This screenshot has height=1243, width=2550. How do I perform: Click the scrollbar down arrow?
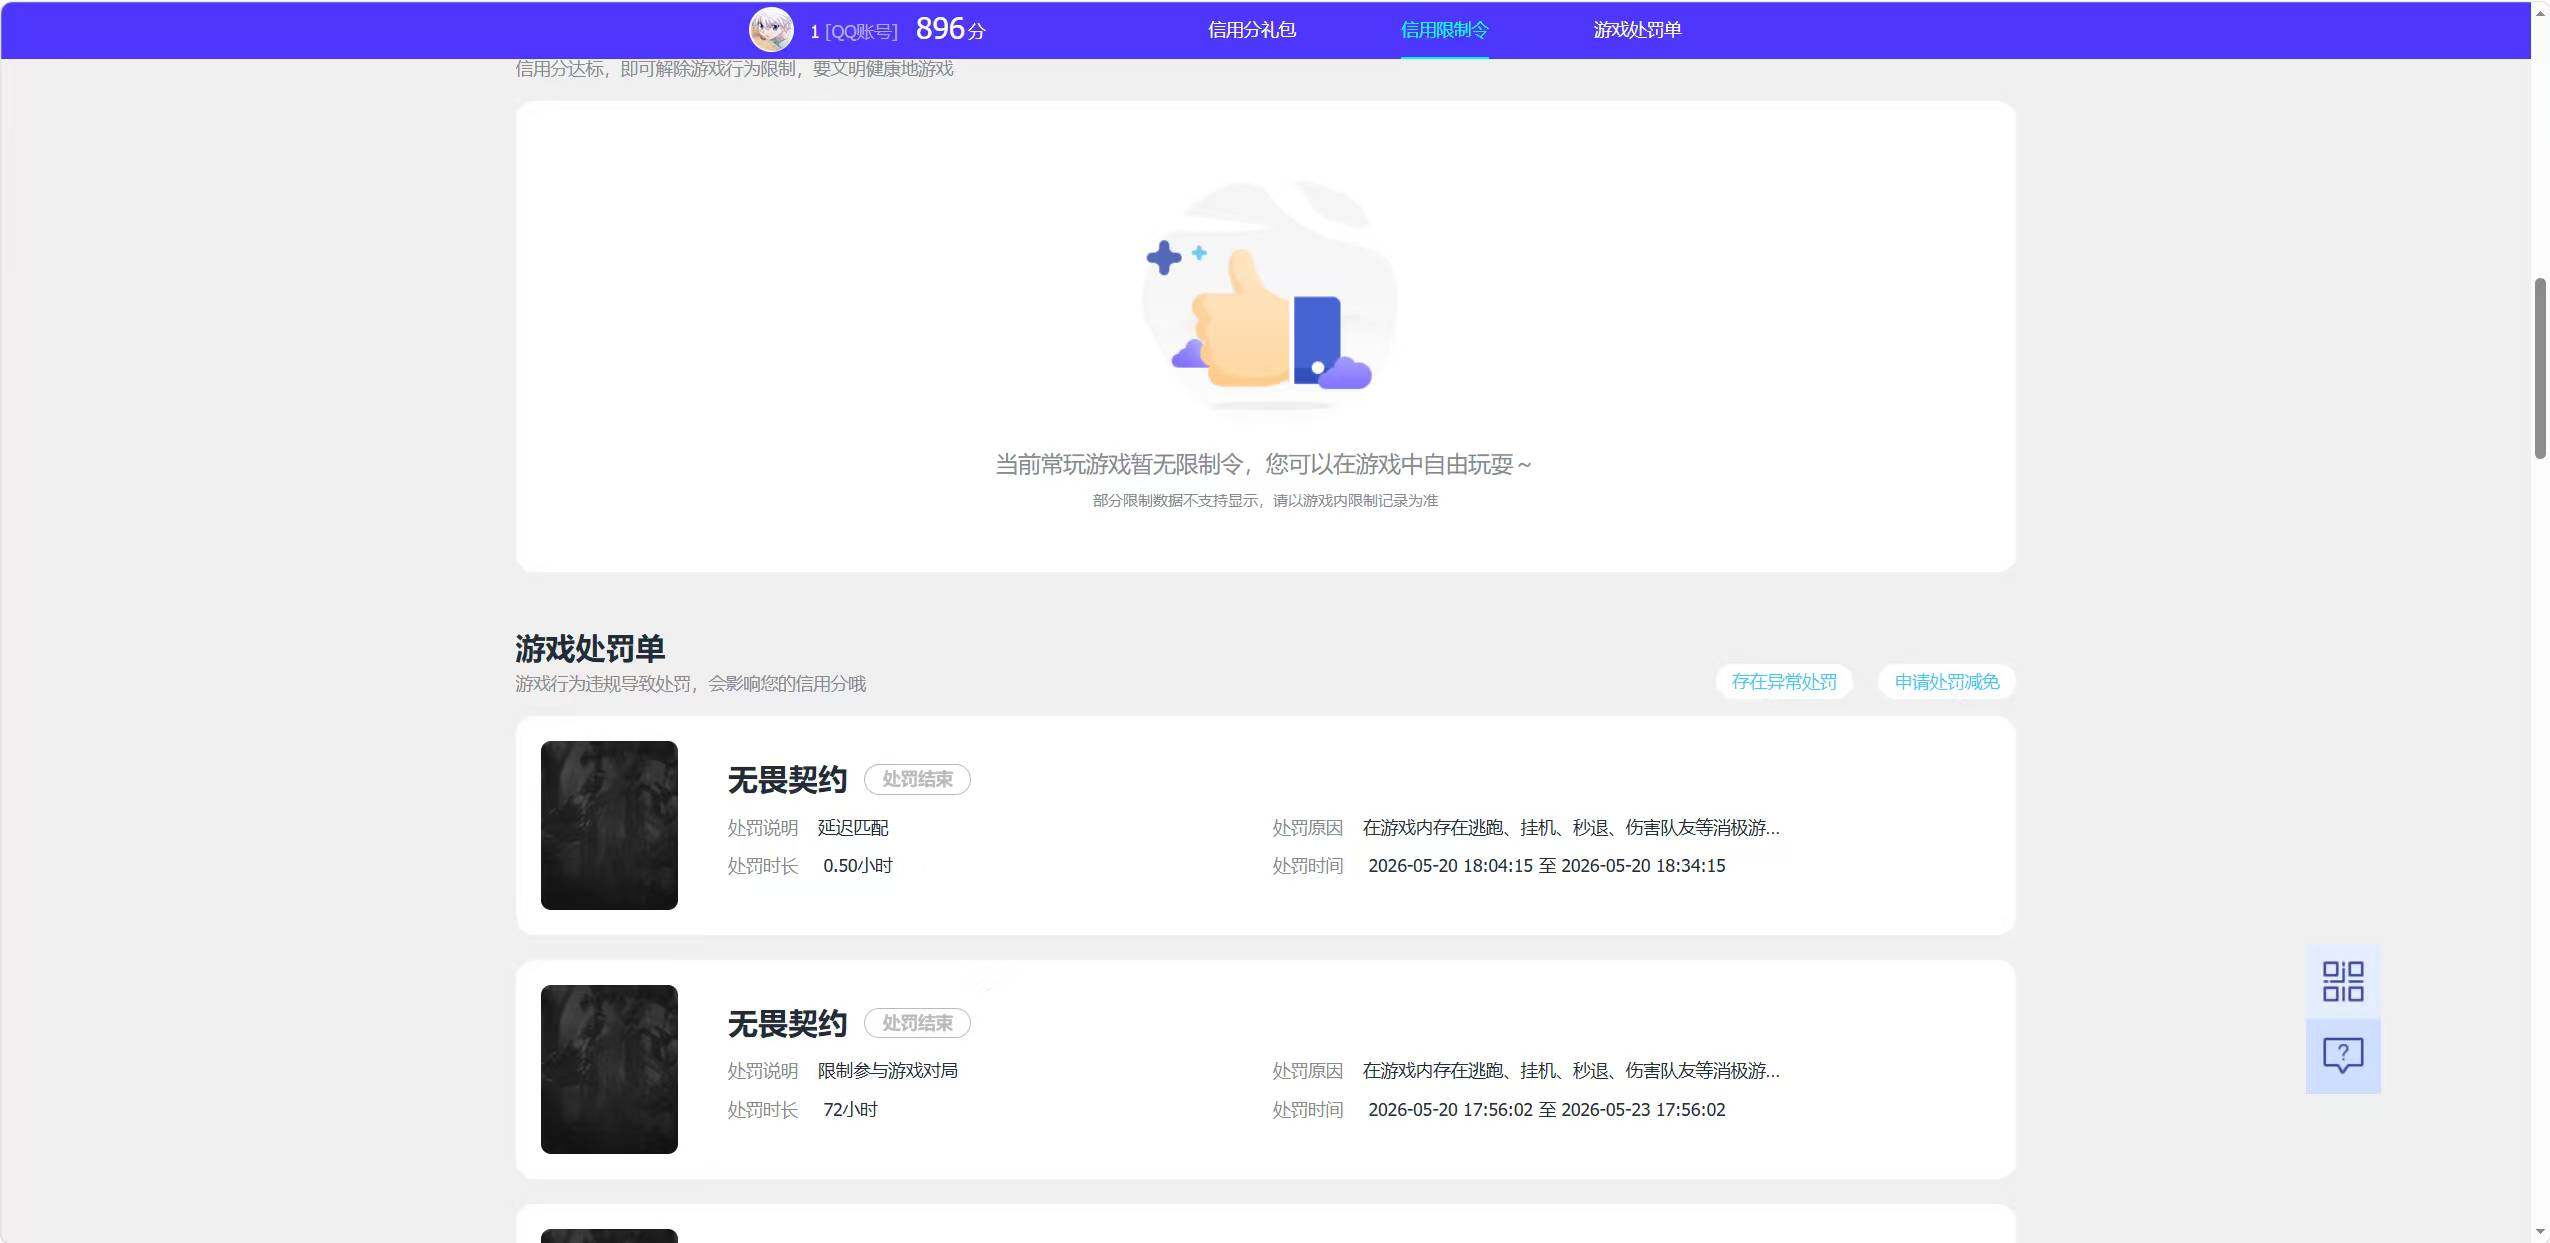click(2540, 1232)
